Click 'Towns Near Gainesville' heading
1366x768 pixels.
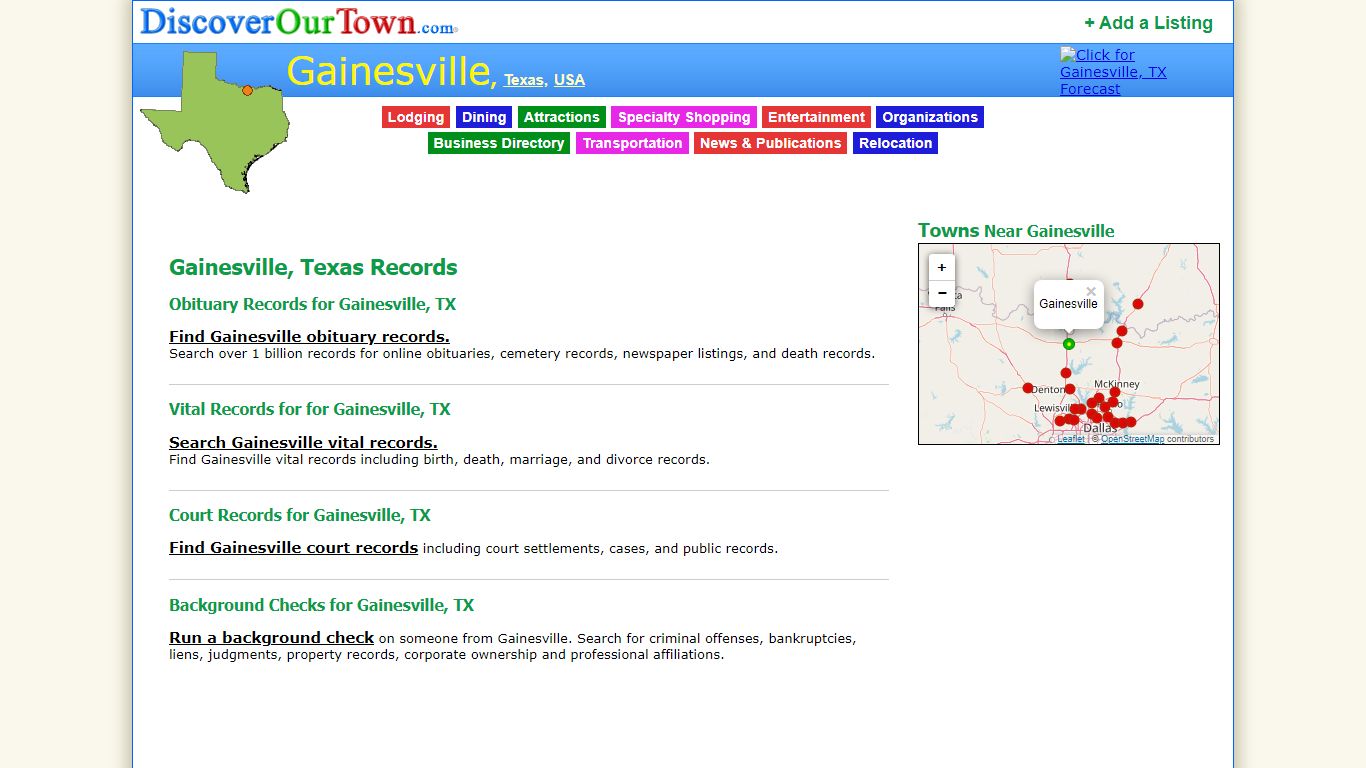coord(1016,231)
